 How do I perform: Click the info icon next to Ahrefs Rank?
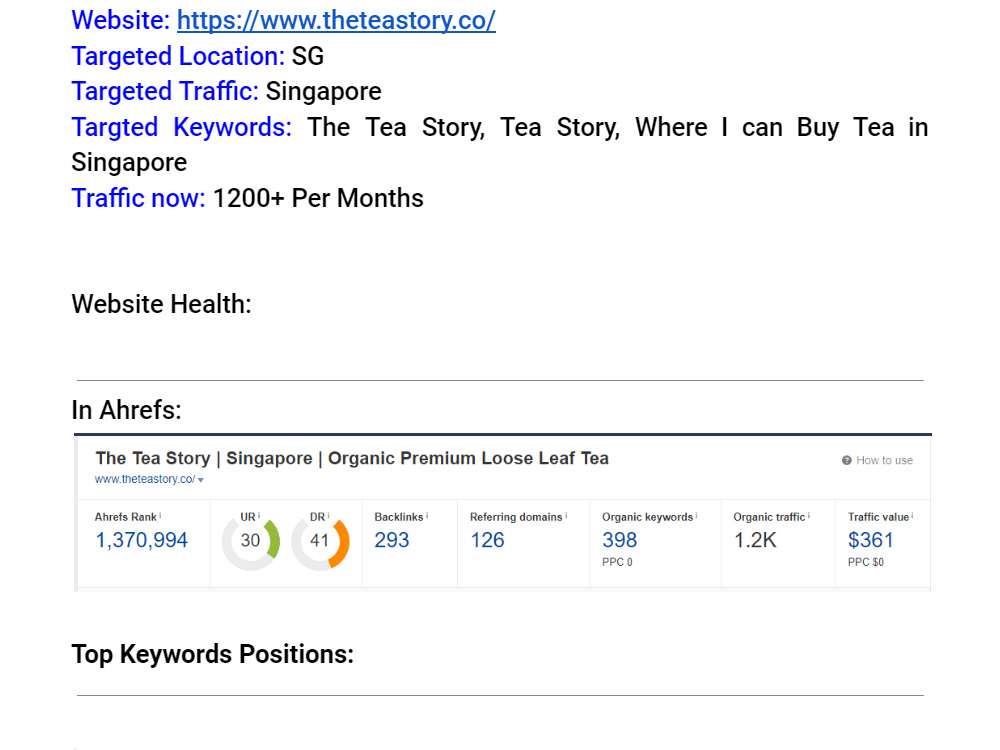coord(160,515)
